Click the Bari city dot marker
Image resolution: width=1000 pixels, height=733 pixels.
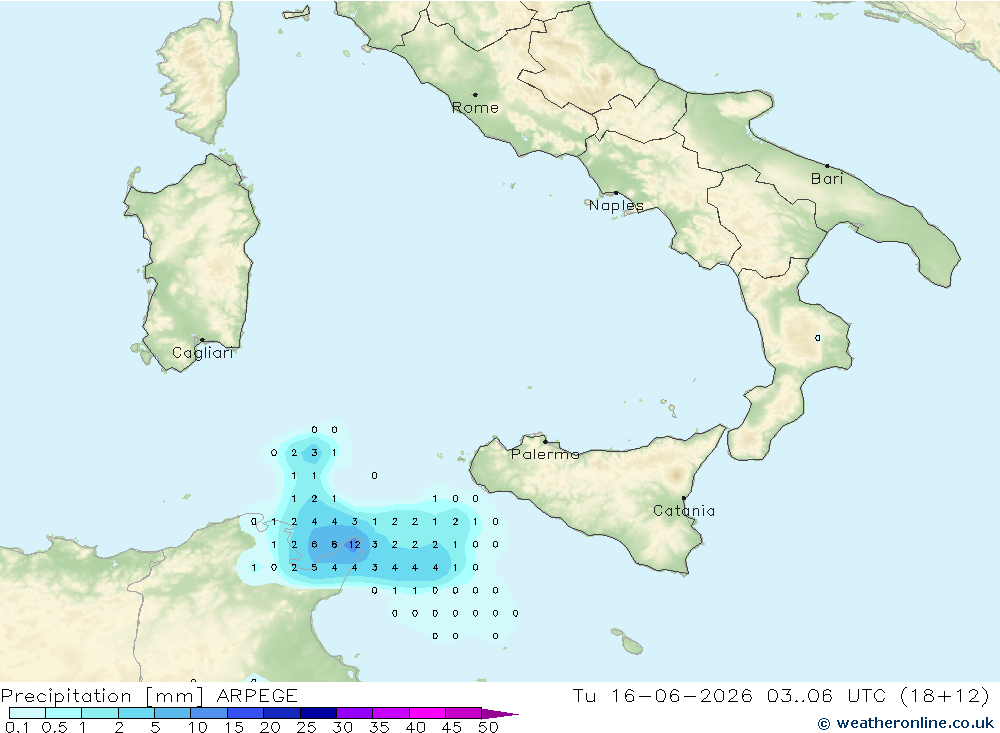point(827,166)
